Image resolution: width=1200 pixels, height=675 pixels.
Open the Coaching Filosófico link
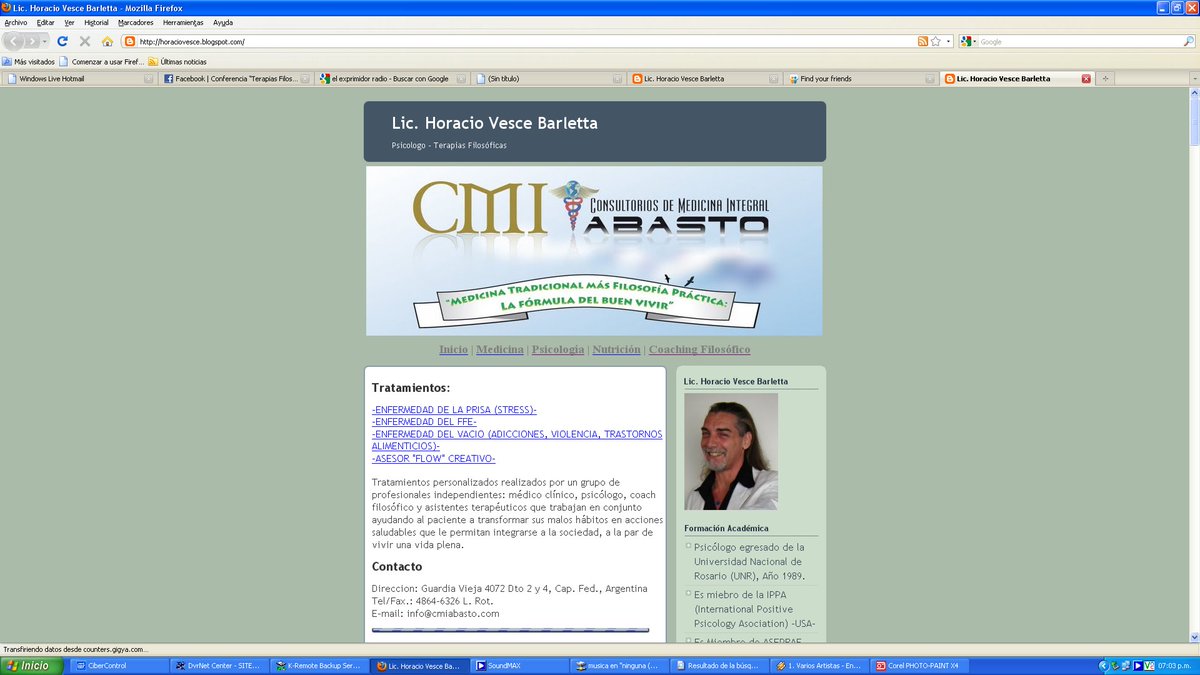[x=699, y=349]
